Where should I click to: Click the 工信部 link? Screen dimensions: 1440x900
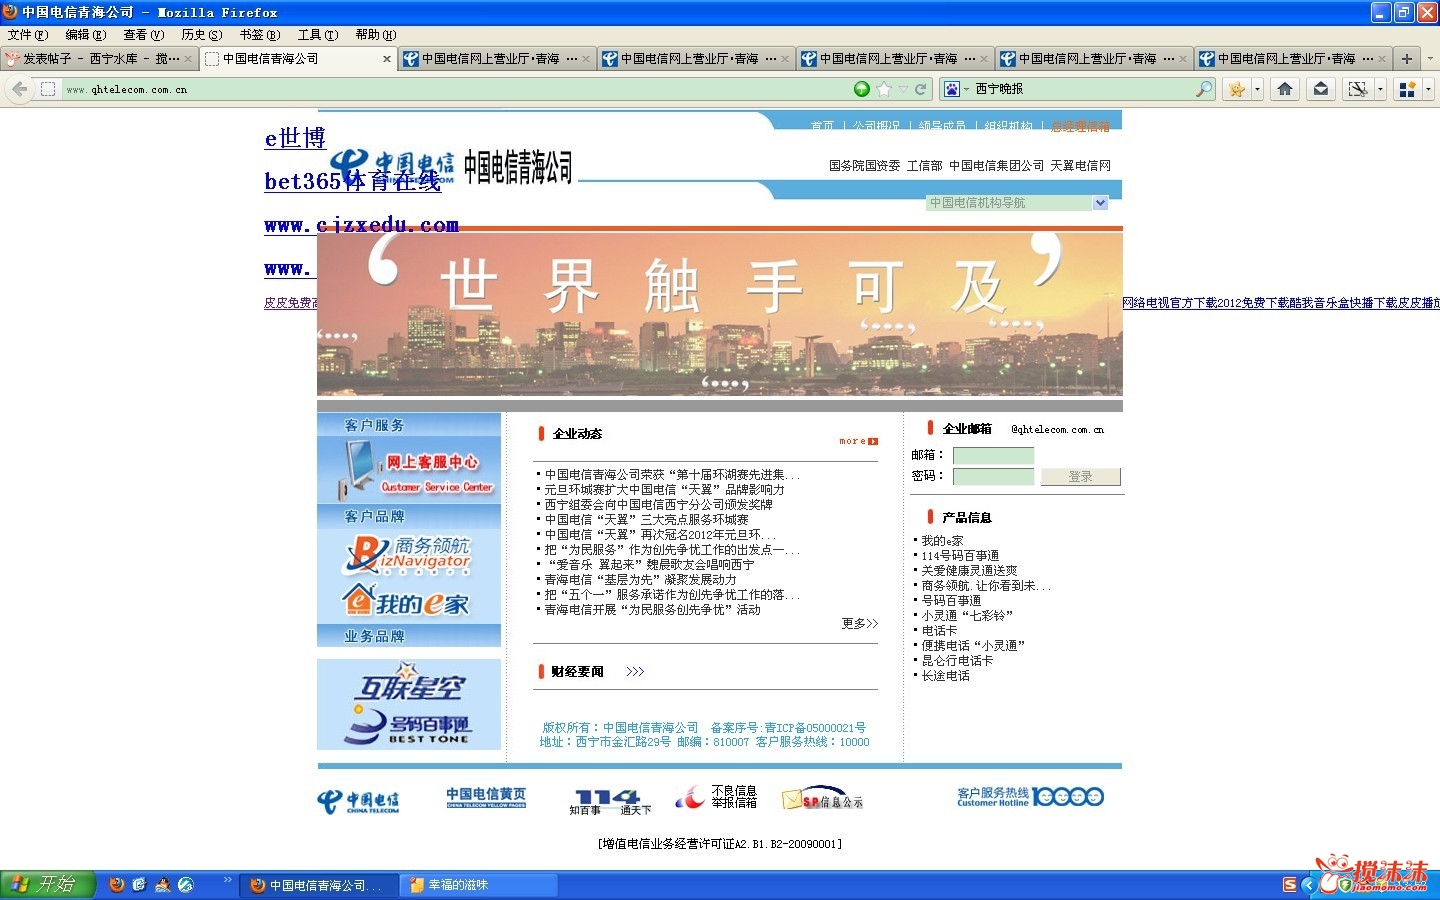[924, 166]
